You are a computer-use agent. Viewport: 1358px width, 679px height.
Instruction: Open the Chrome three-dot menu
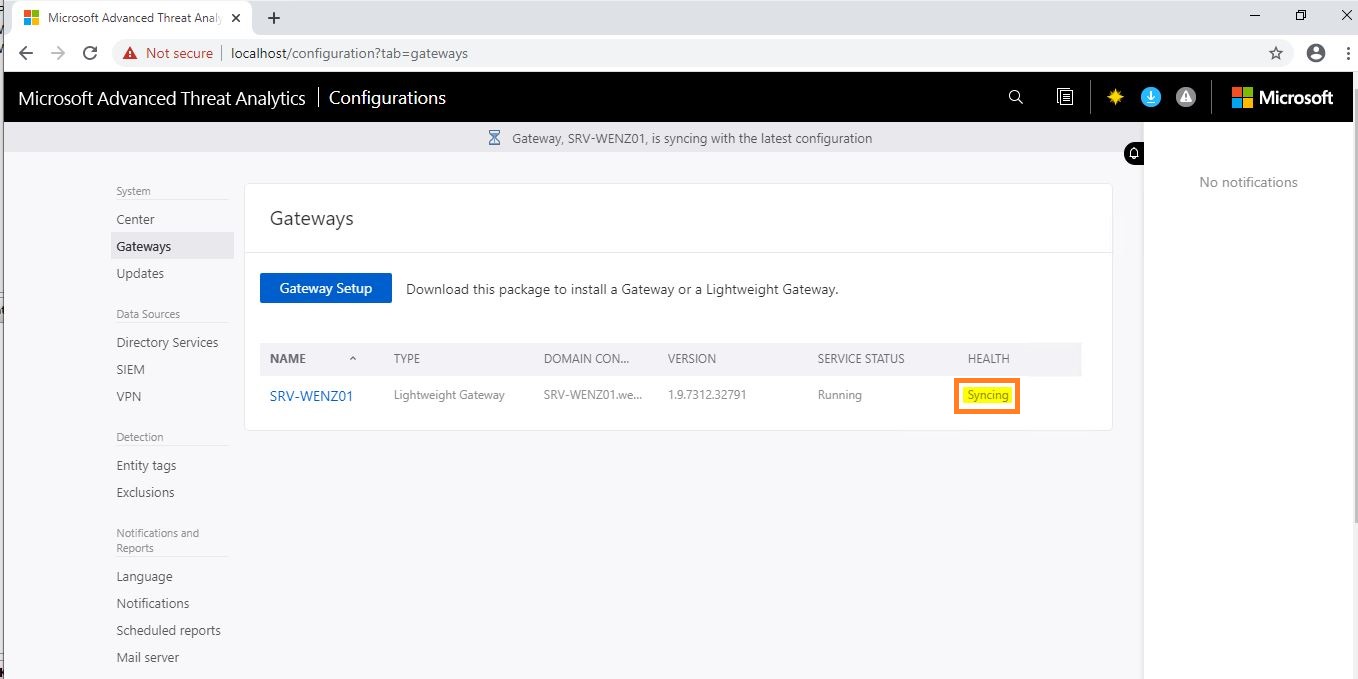[x=1348, y=53]
